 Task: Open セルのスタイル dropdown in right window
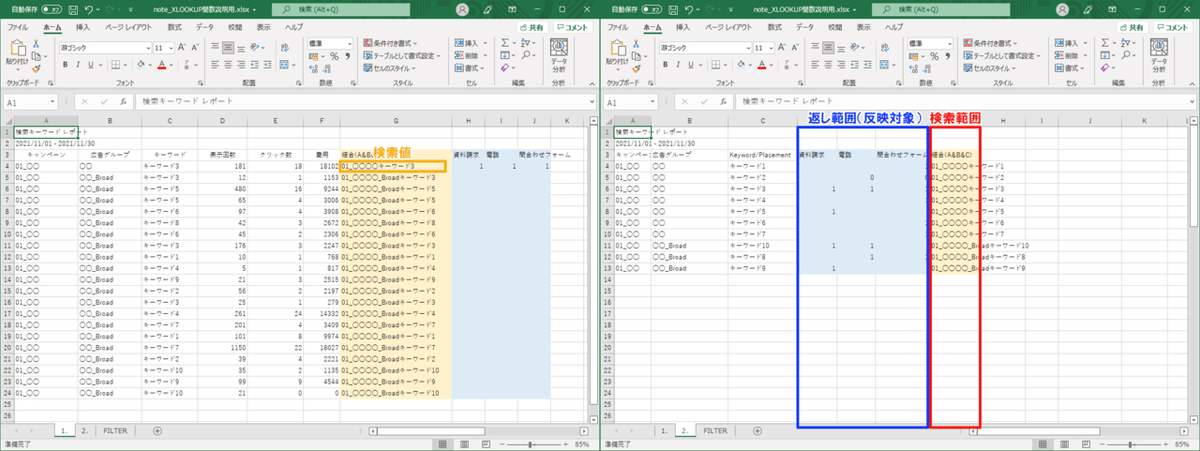coord(990,68)
